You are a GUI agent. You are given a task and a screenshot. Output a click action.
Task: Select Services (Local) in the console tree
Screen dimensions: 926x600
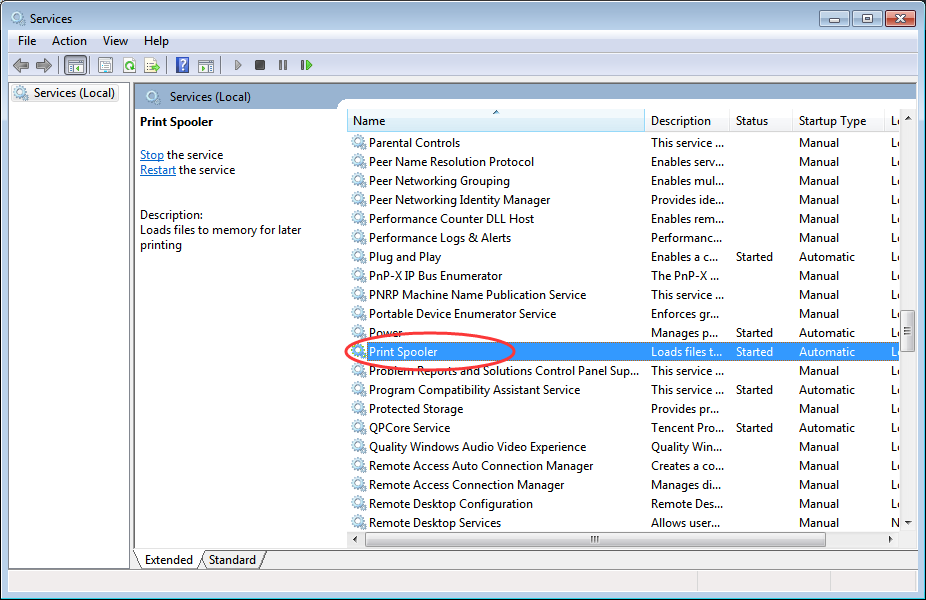click(x=74, y=93)
